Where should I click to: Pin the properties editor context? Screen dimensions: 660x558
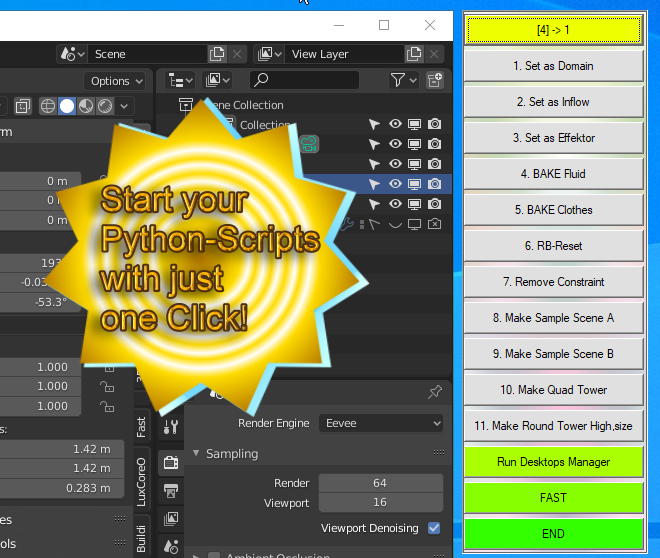pyautogui.click(x=435, y=391)
